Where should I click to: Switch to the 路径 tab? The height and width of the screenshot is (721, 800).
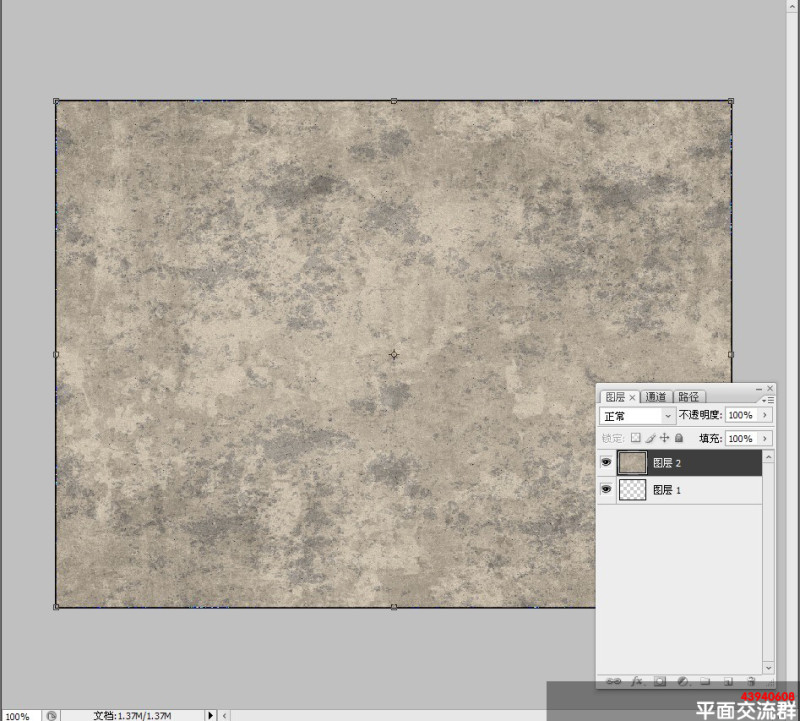coord(688,396)
